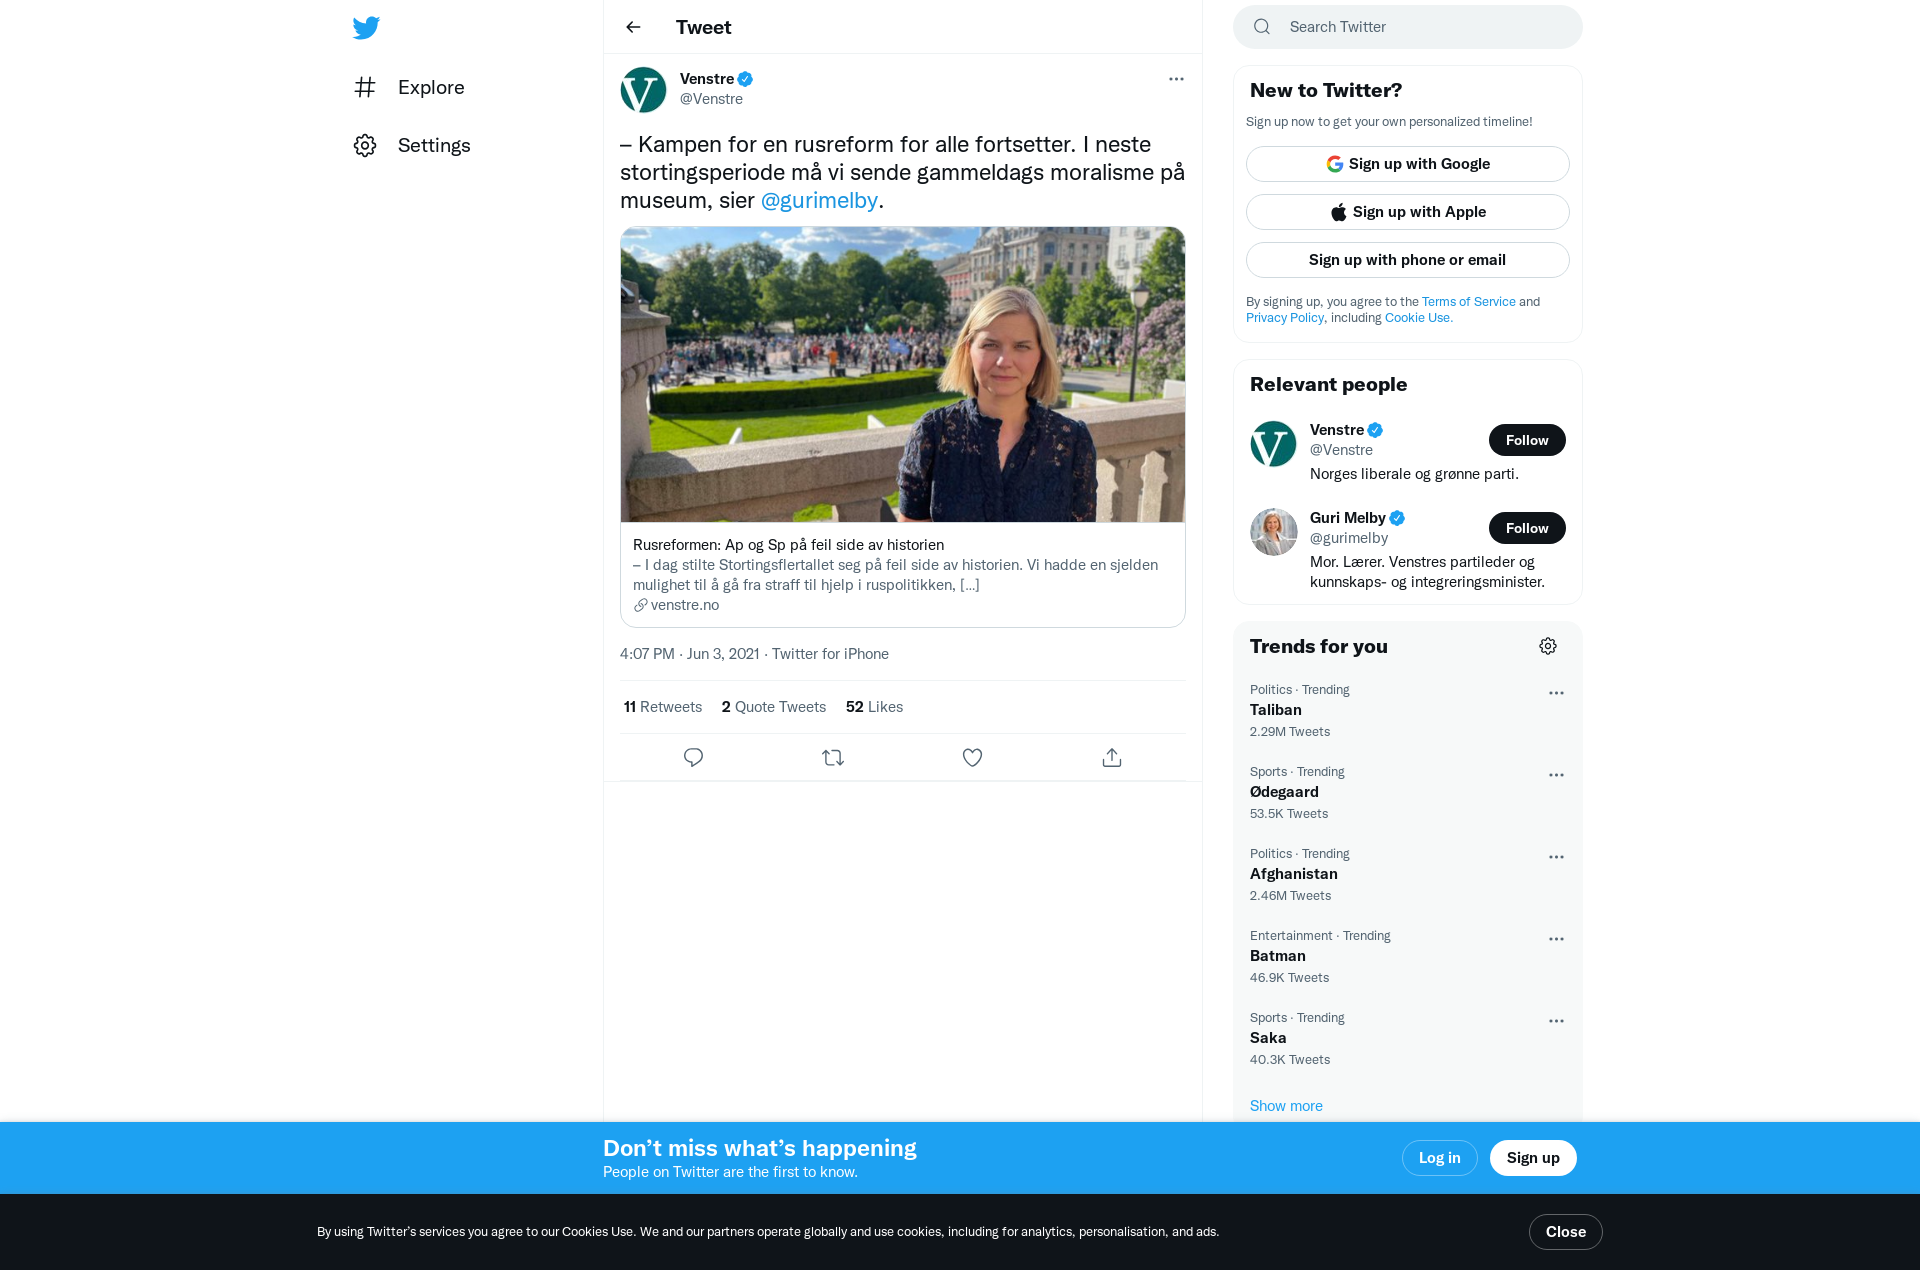Screen dimensions: 1920x1270
Task: Click the verified badge next to Venstre in the tweet
Action: [x=745, y=79]
